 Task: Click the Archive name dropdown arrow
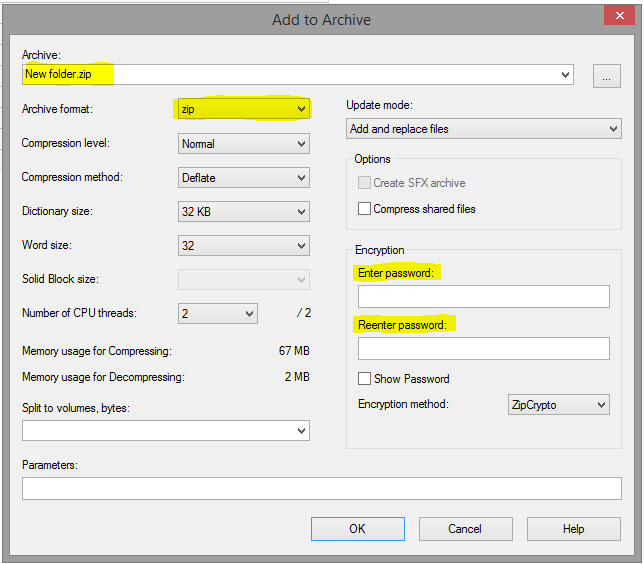(x=566, y=75)
